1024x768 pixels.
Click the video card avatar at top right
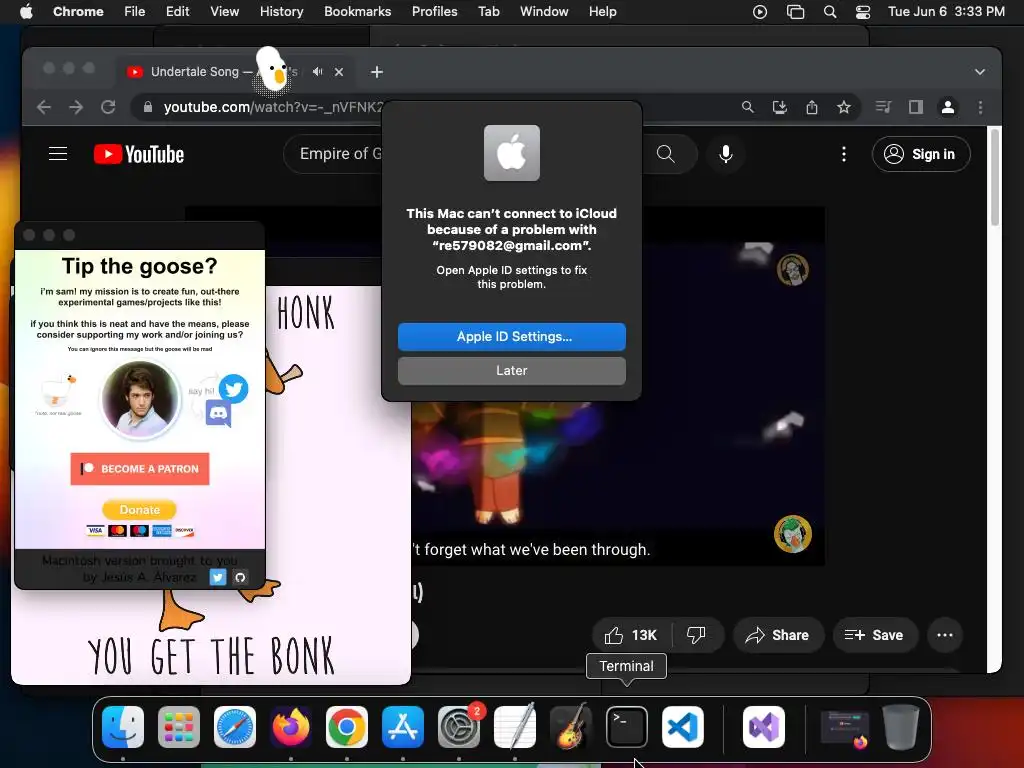coord(793,270)
